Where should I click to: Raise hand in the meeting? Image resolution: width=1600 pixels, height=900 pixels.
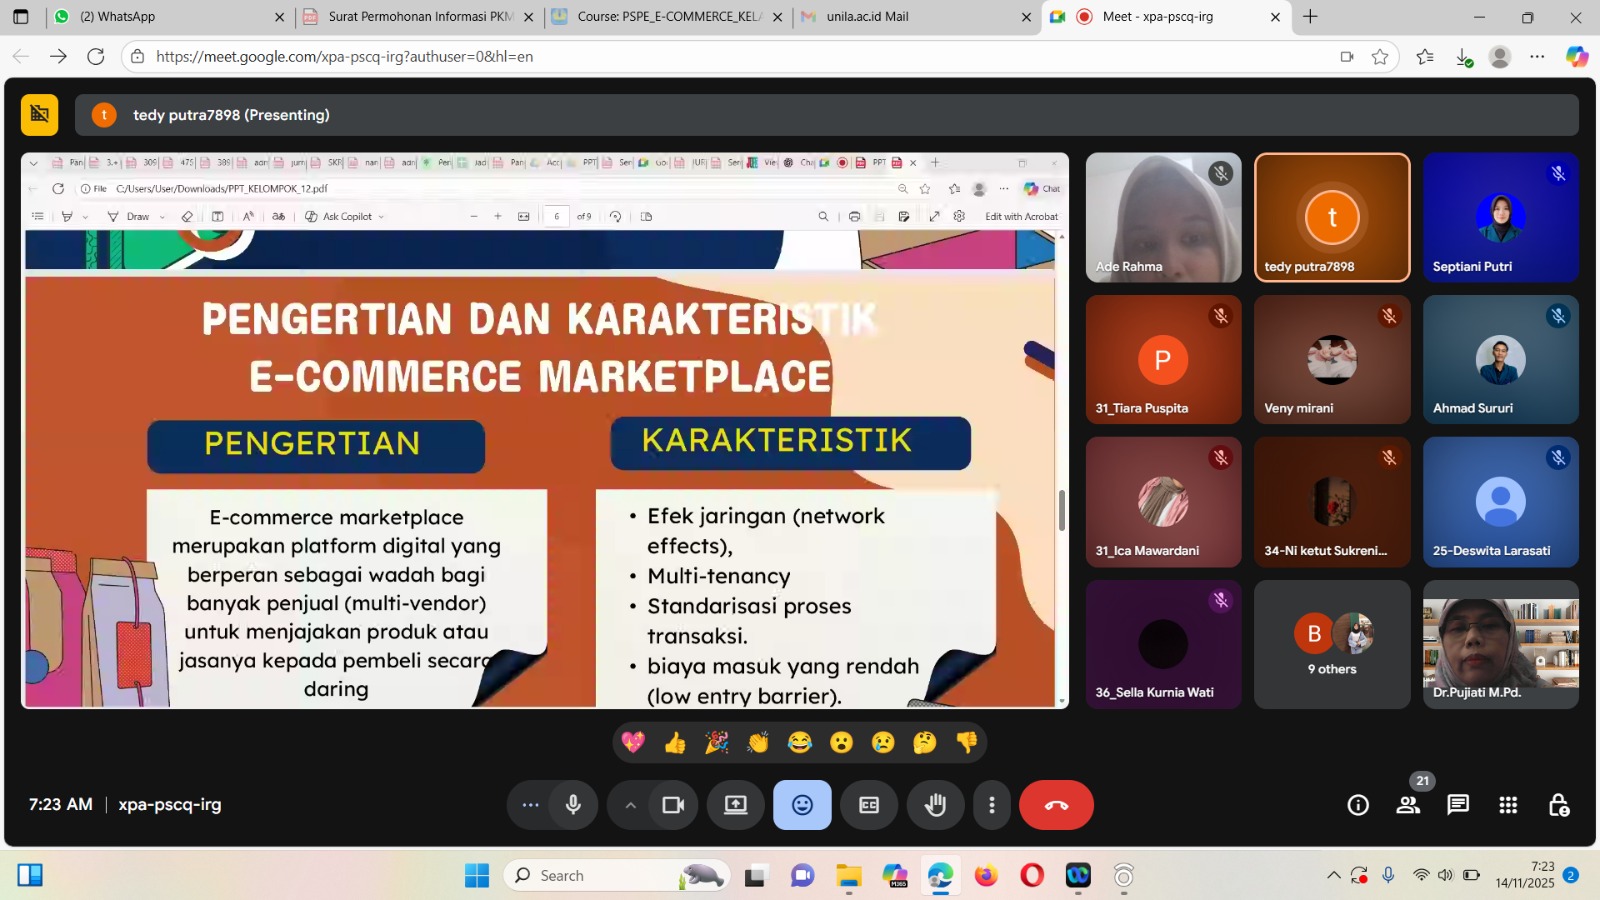(x=935, y=805)
